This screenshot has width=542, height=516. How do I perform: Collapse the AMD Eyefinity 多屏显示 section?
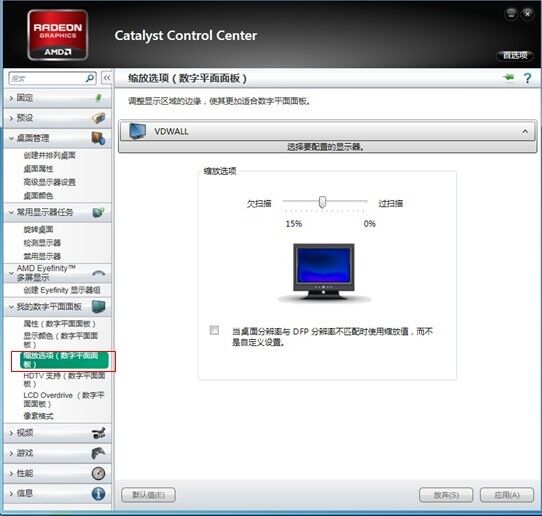[x=11, y=273]
